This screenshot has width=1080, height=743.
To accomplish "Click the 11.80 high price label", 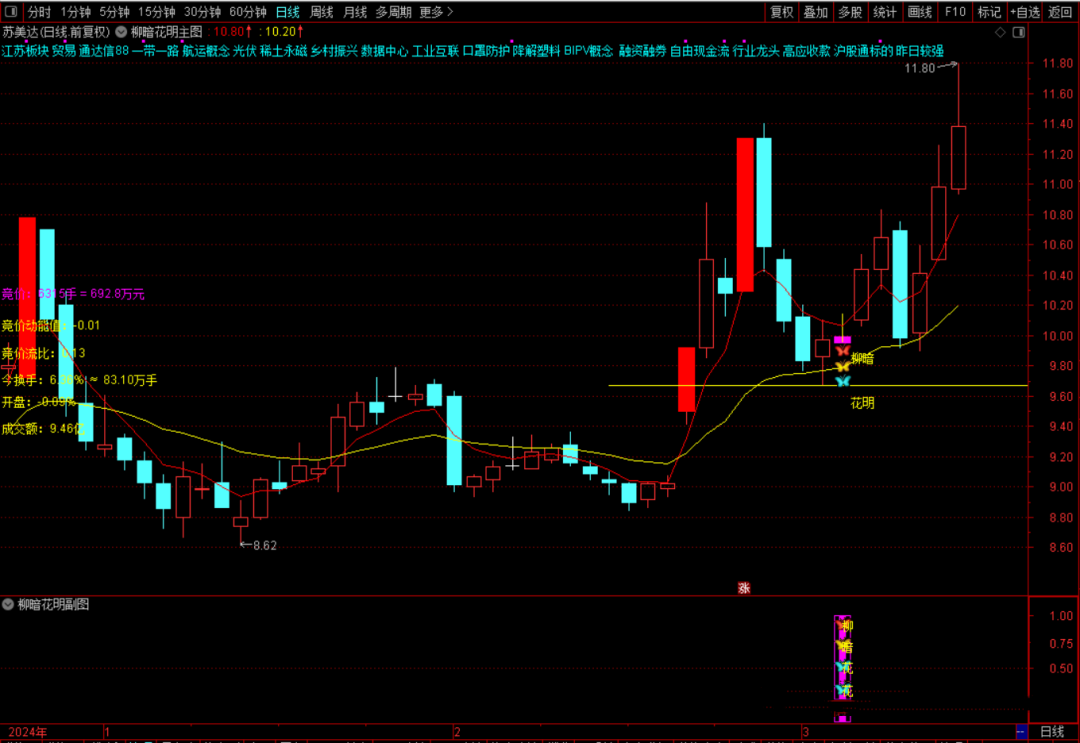I will (x=920, y=68).
